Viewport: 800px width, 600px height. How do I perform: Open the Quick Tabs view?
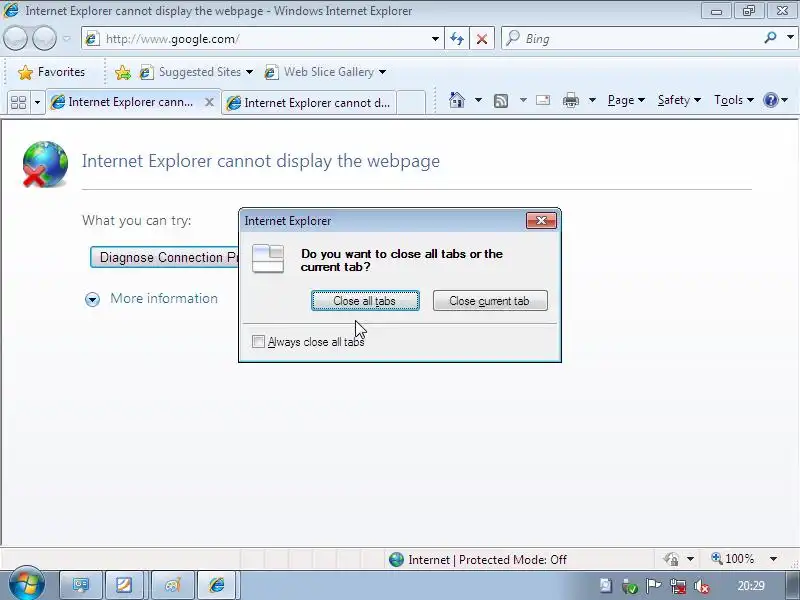[x=18, y=102]
